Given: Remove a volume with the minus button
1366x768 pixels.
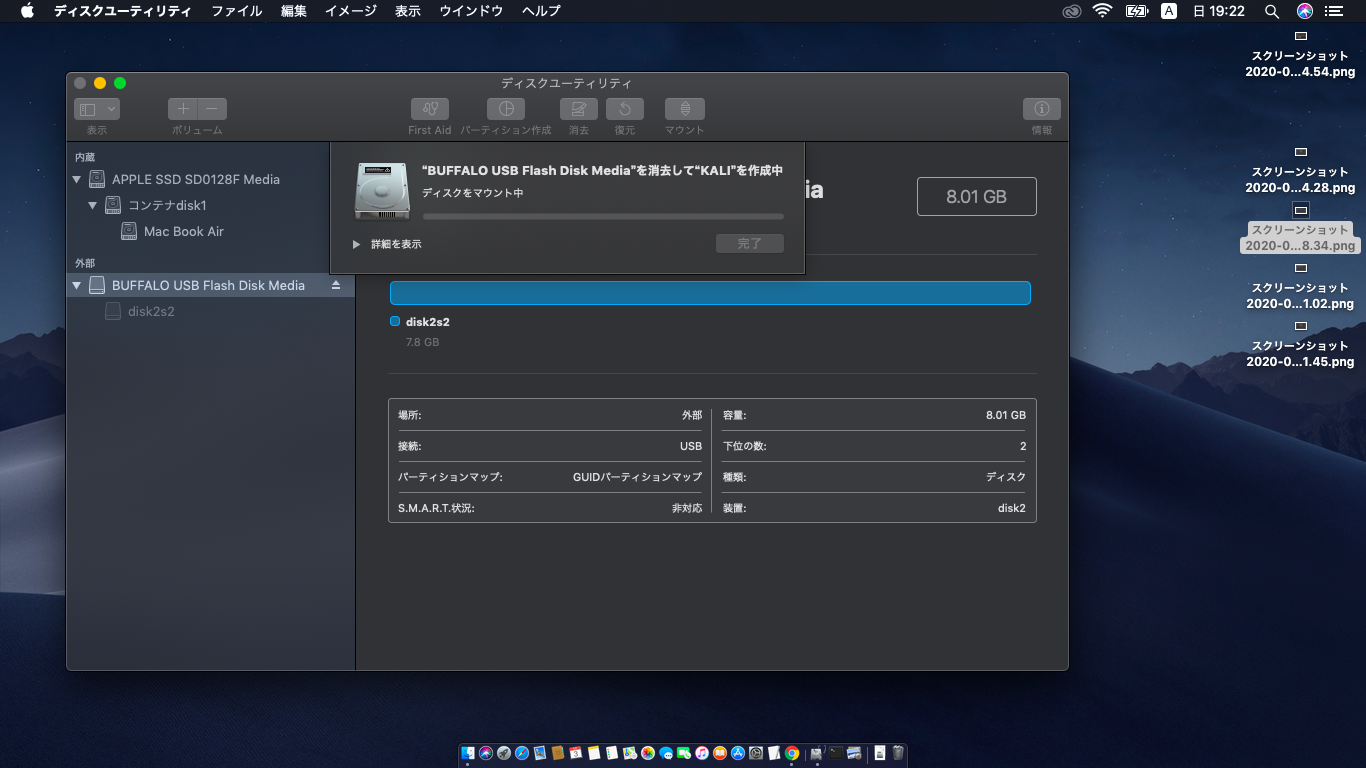Looking at the screenshot, I should point(212,109).
